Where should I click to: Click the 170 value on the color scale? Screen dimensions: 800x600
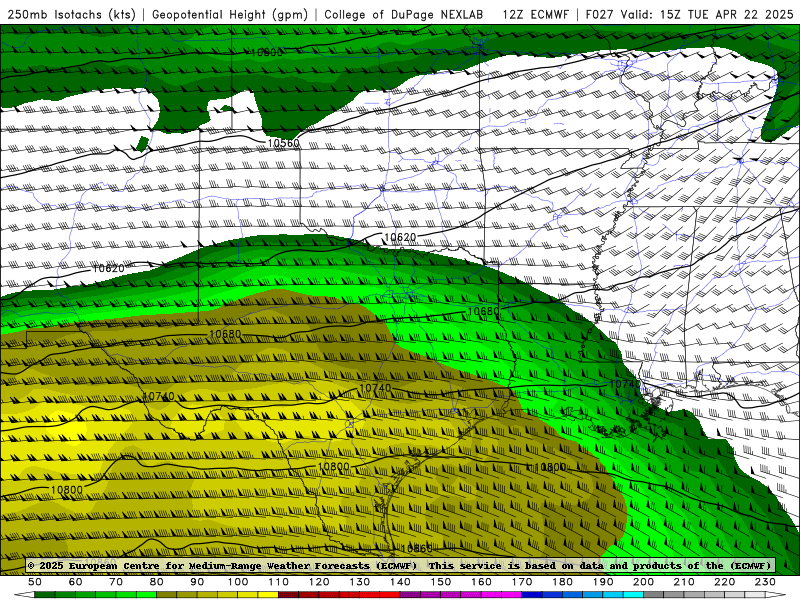[522, 582]
